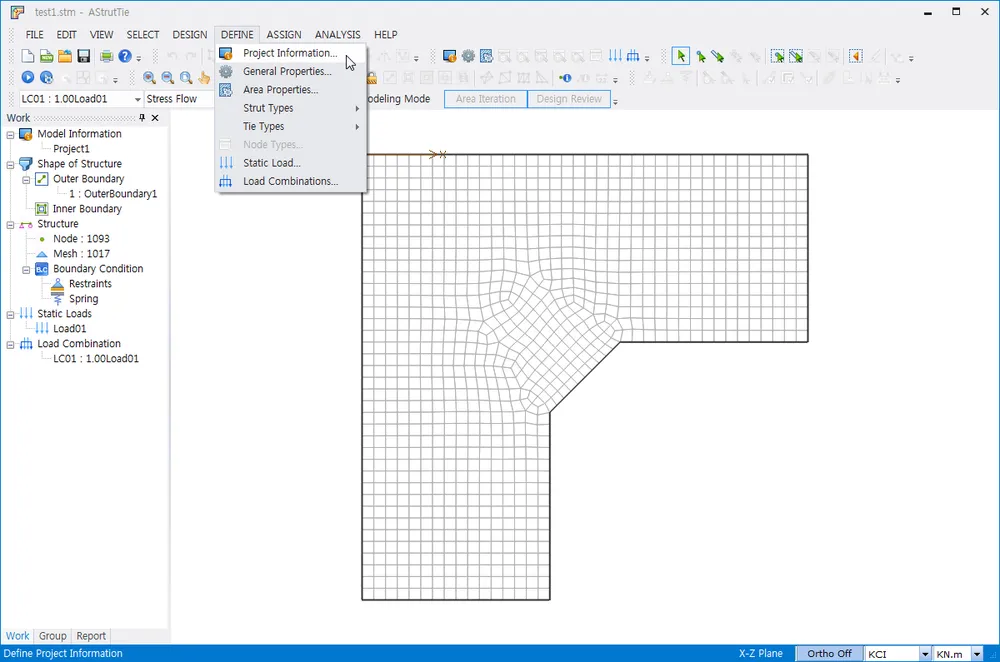Activate the zoom window magnifier icon
The image size is (1000, 662).
tap(186, 78)
